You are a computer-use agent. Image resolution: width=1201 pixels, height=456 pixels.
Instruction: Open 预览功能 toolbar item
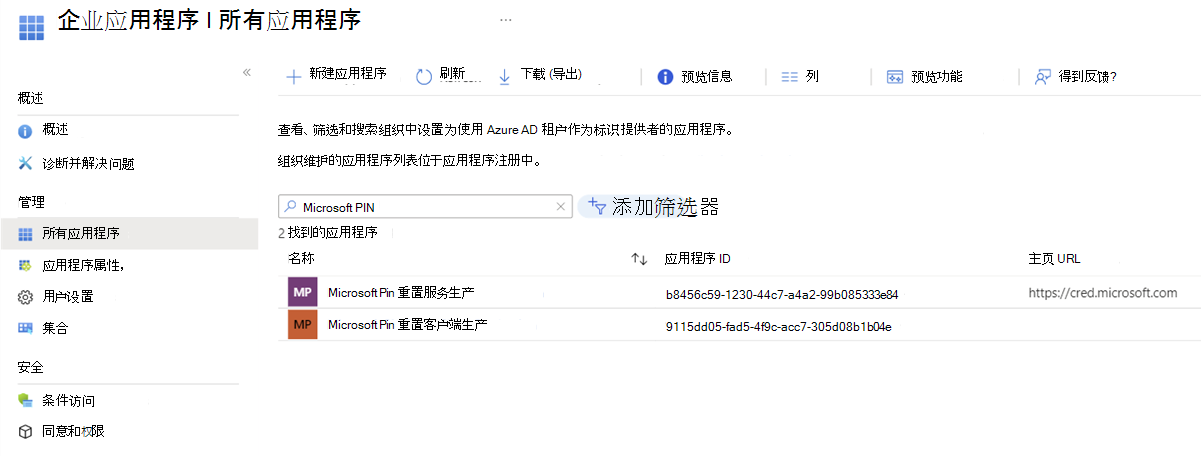click(x=937, y=76)
